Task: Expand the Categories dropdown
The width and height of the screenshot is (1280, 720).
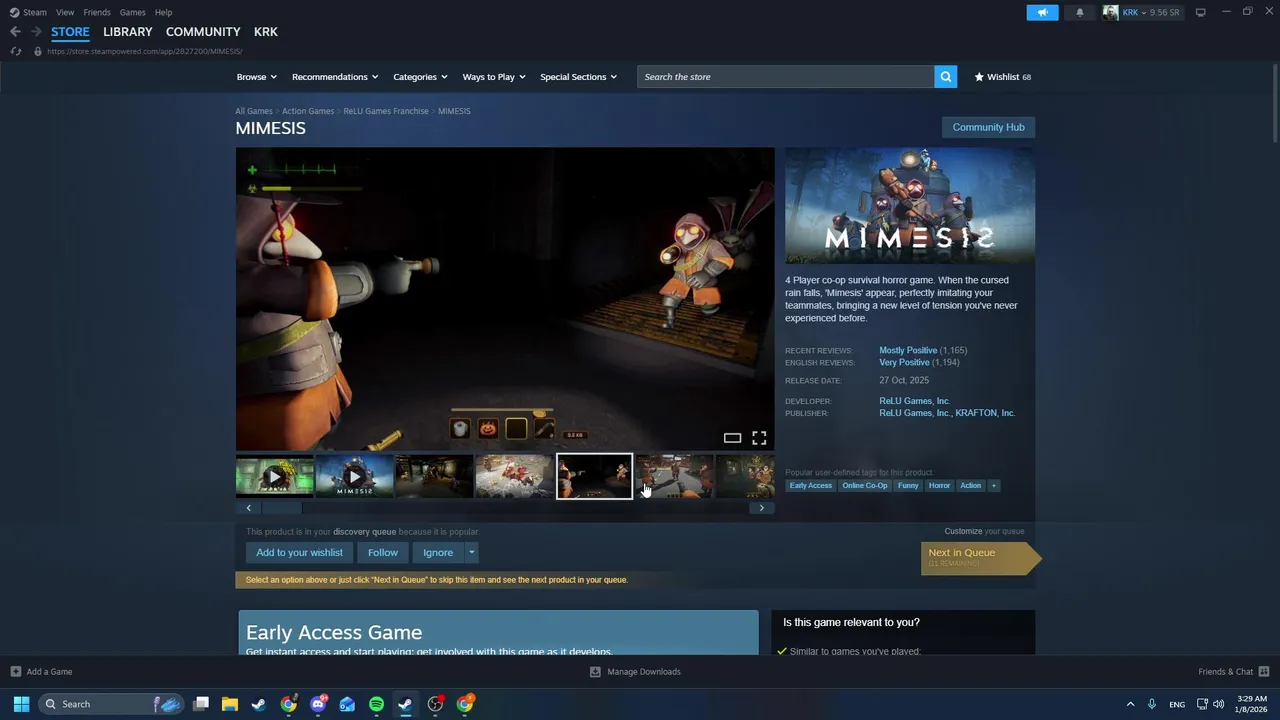Action: (x=420, y=77)
